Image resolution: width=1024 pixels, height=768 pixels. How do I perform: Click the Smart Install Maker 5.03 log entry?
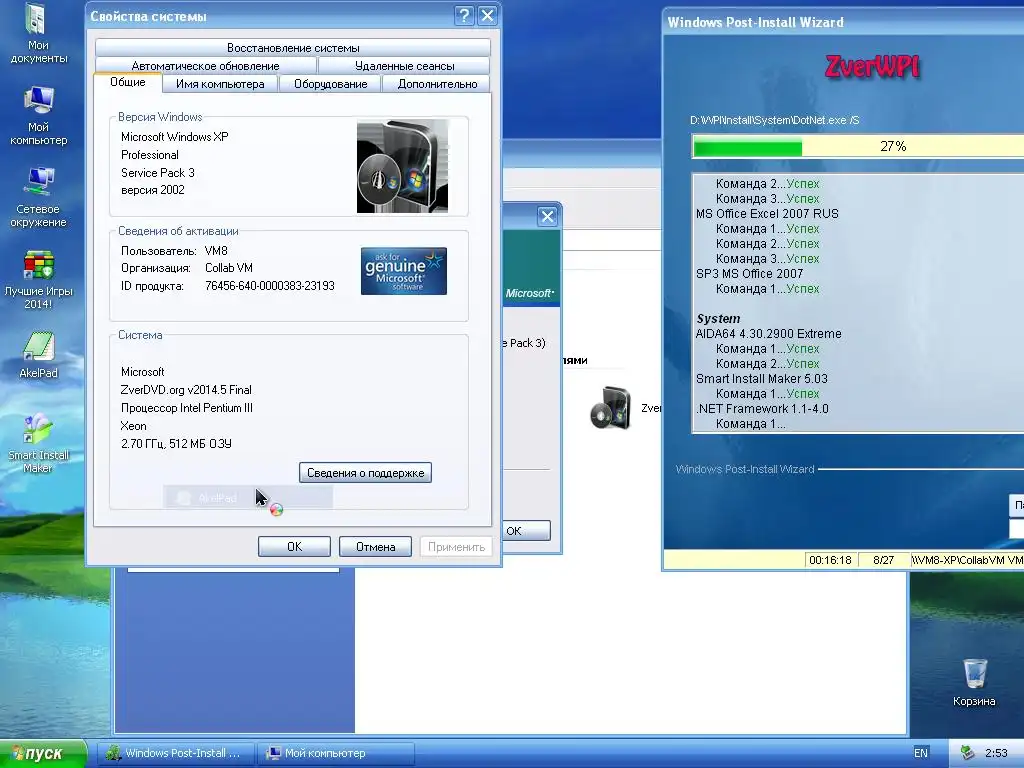[x=761, y=379]
